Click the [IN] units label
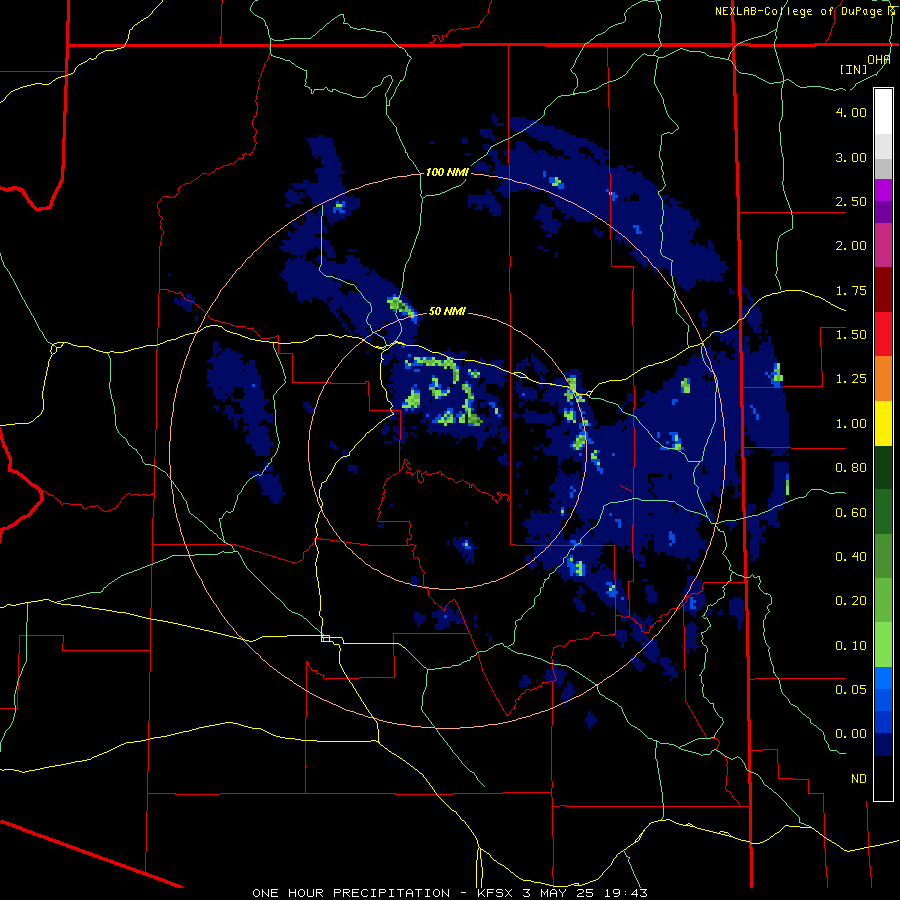 point(854,69)
